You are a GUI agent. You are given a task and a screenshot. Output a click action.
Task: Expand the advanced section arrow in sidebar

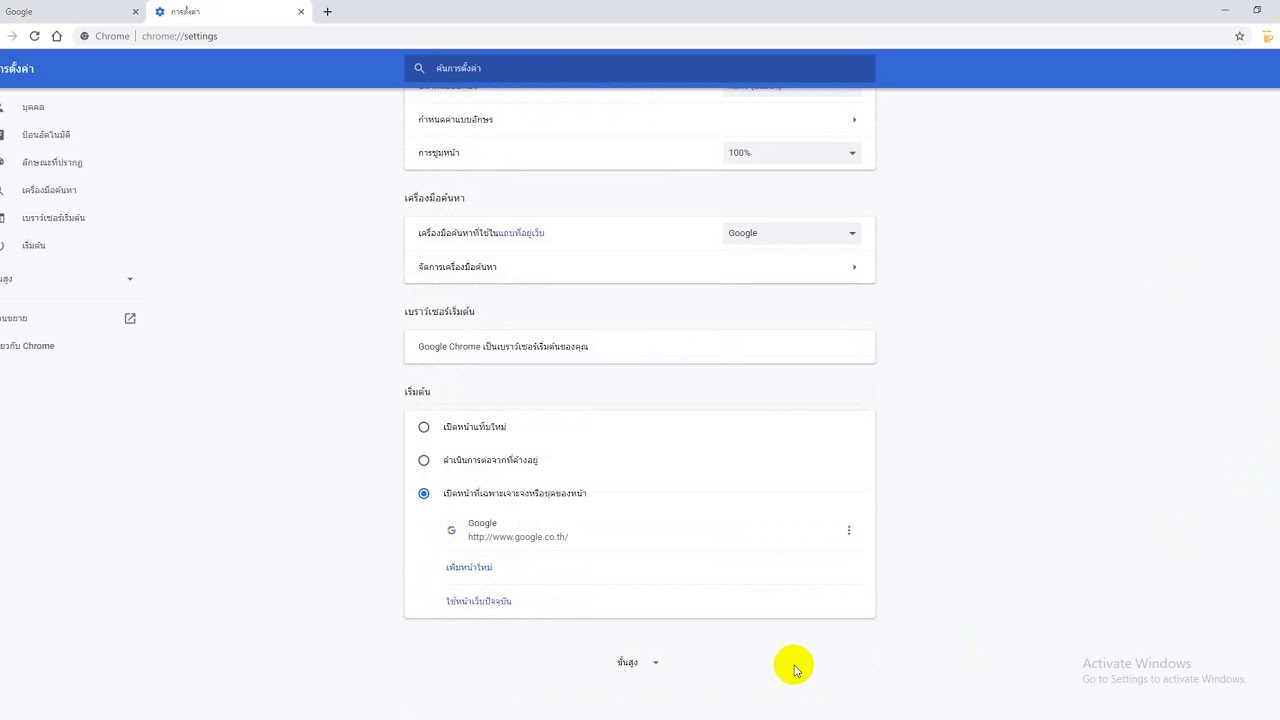click(130, 279)
